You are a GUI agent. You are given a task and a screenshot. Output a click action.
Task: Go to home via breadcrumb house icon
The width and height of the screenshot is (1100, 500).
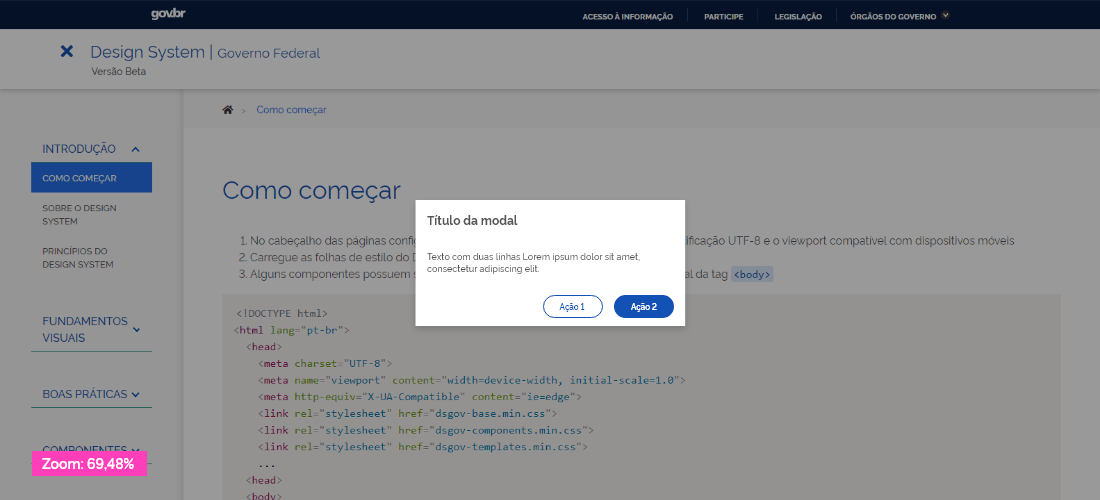[x=227, y=110]
